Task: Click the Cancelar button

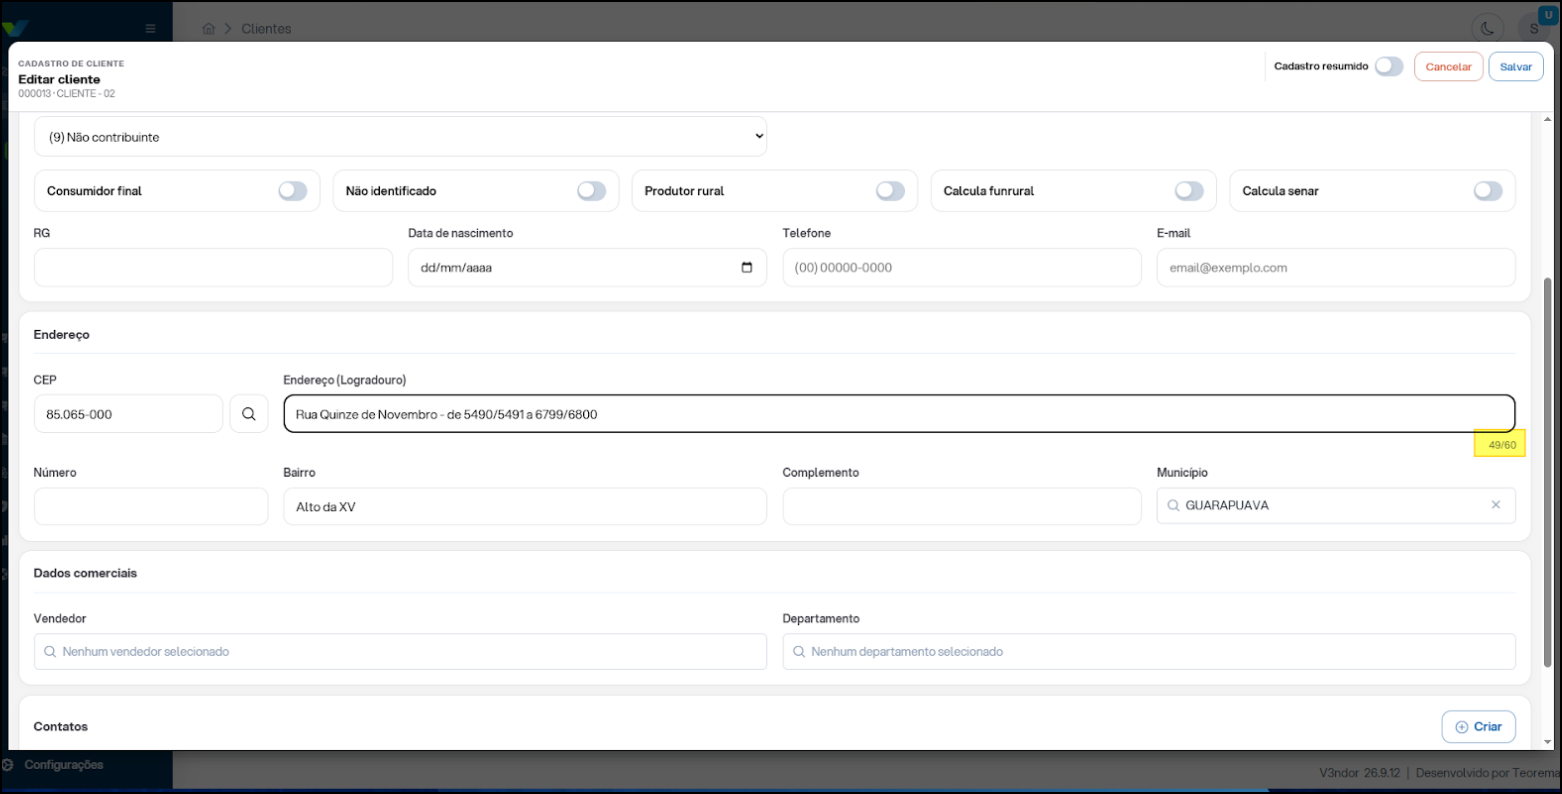Action: coord(1448,67)
